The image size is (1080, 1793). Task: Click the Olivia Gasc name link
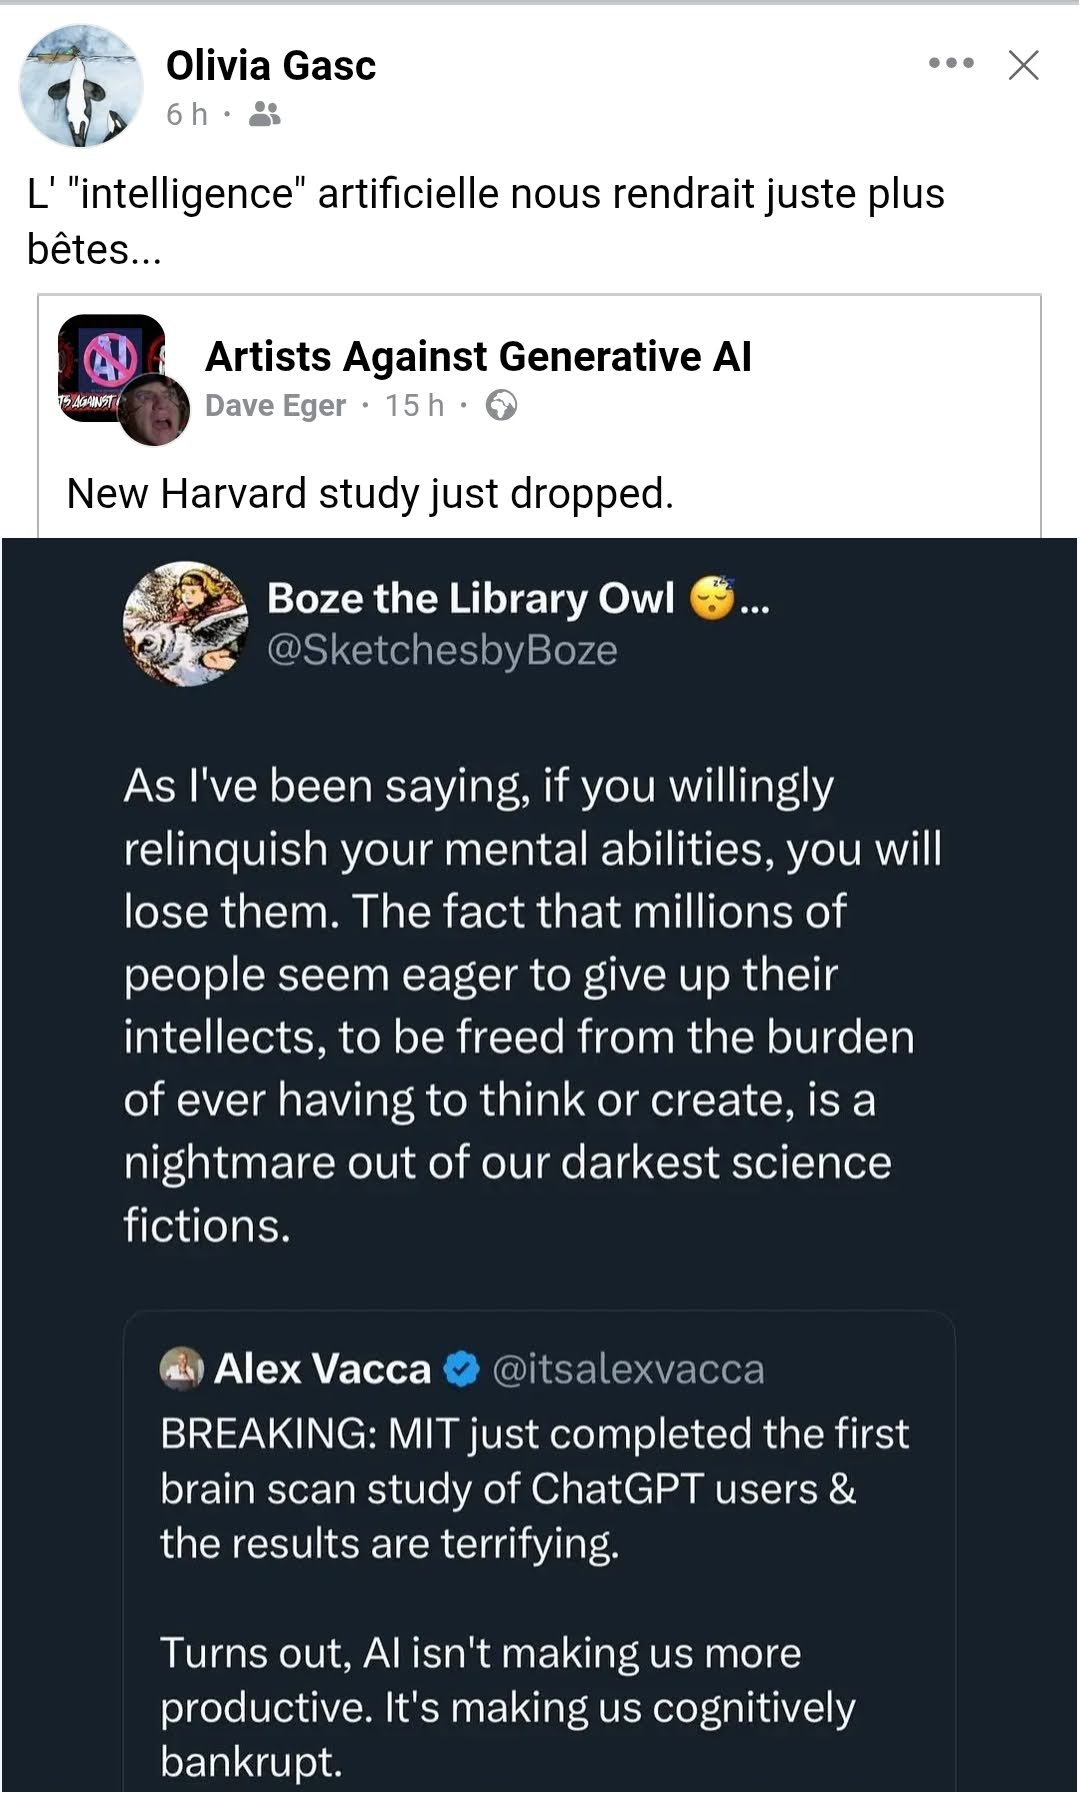point(271,66)
